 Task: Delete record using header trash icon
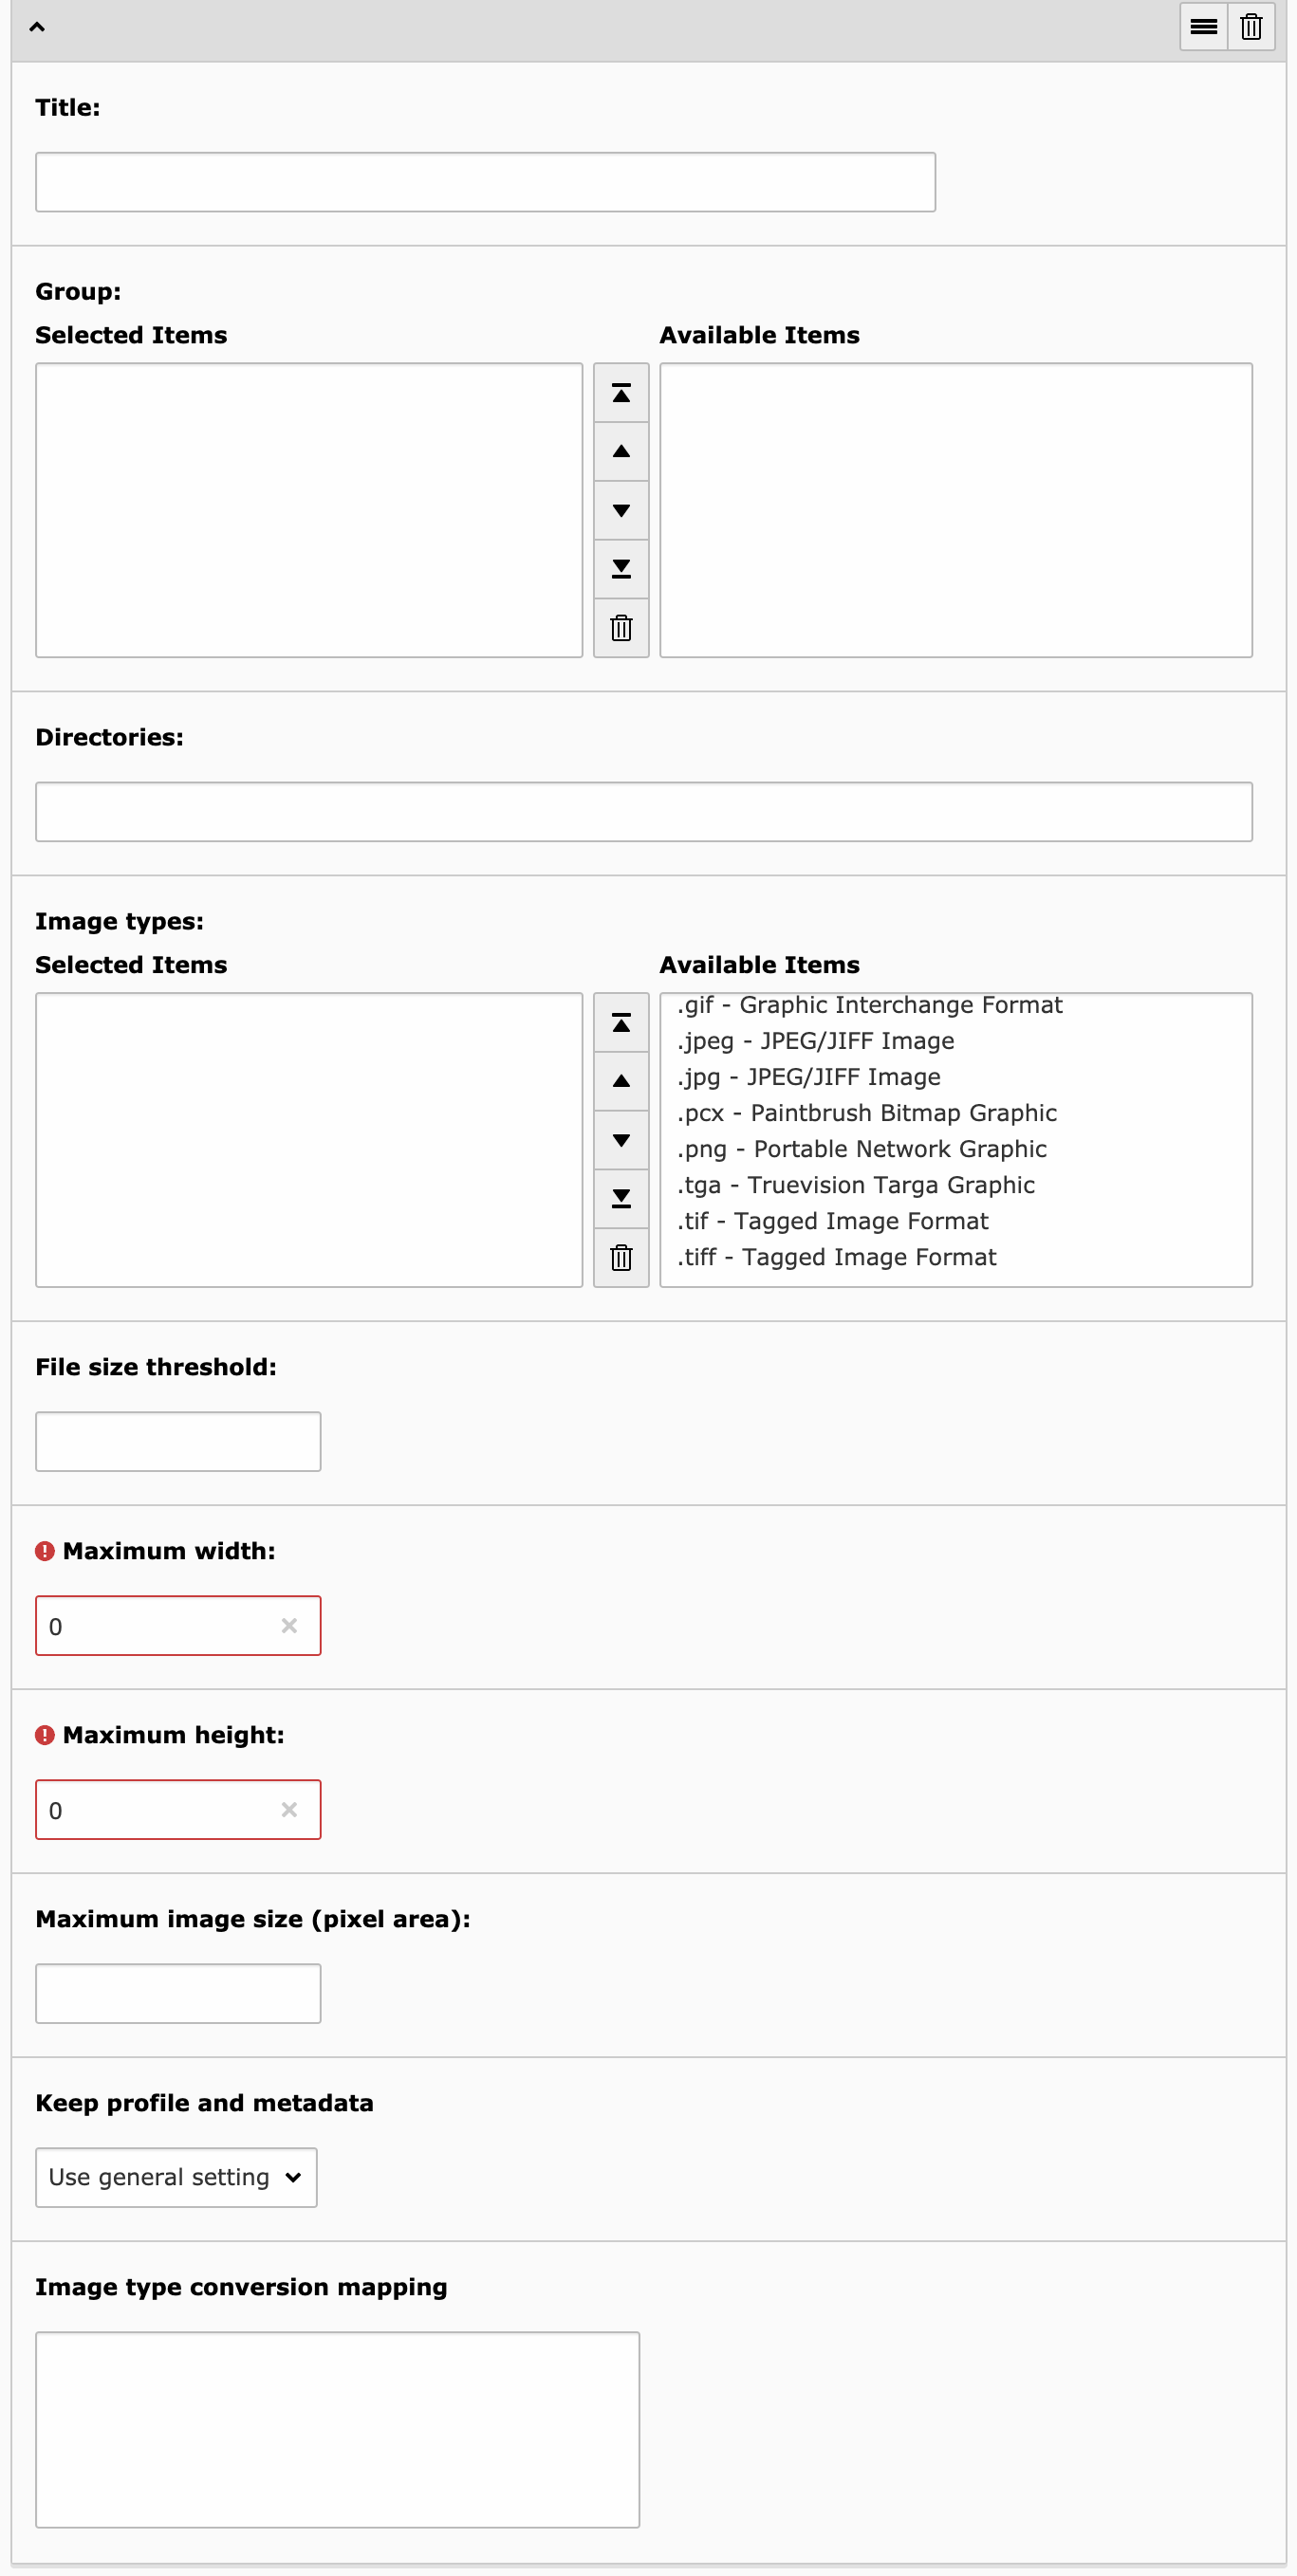tap(1250, 27)
